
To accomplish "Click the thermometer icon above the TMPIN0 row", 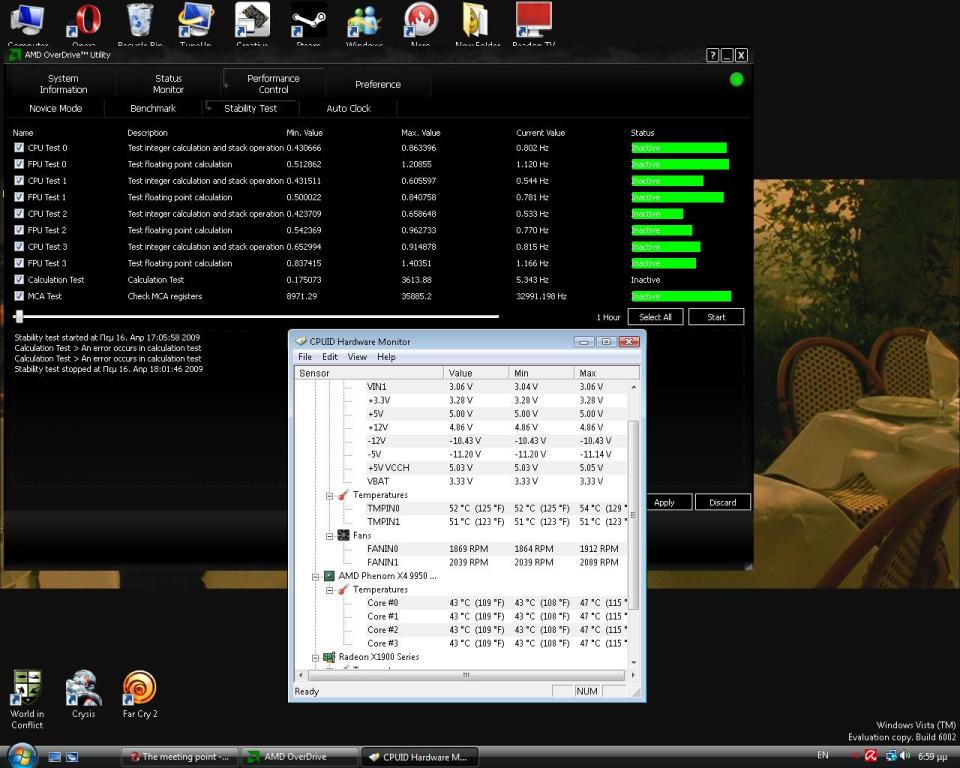I will (343, 495).
